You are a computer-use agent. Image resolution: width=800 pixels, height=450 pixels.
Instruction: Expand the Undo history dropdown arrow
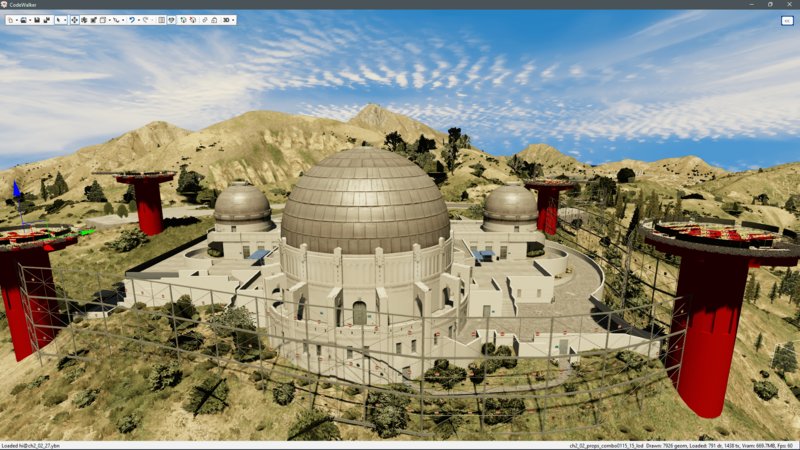[139, 20]
